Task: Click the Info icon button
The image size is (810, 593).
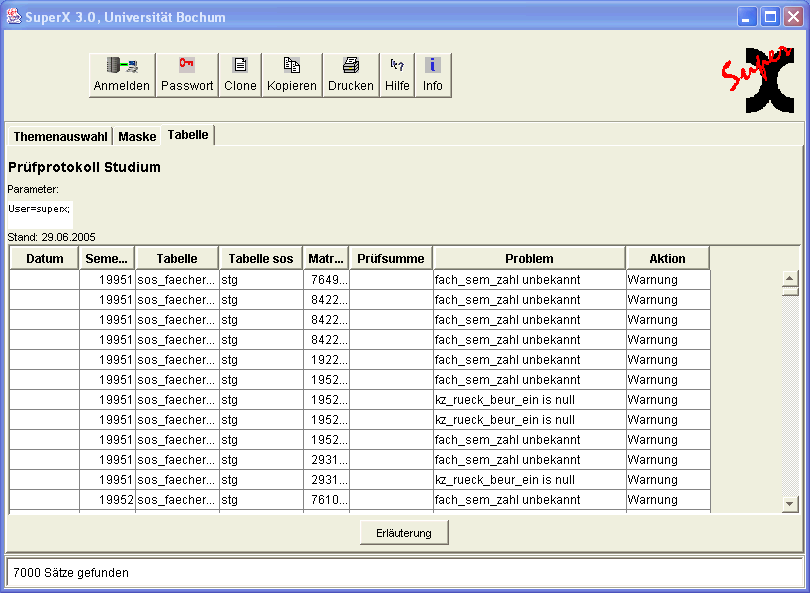Action: pos(433,75)
